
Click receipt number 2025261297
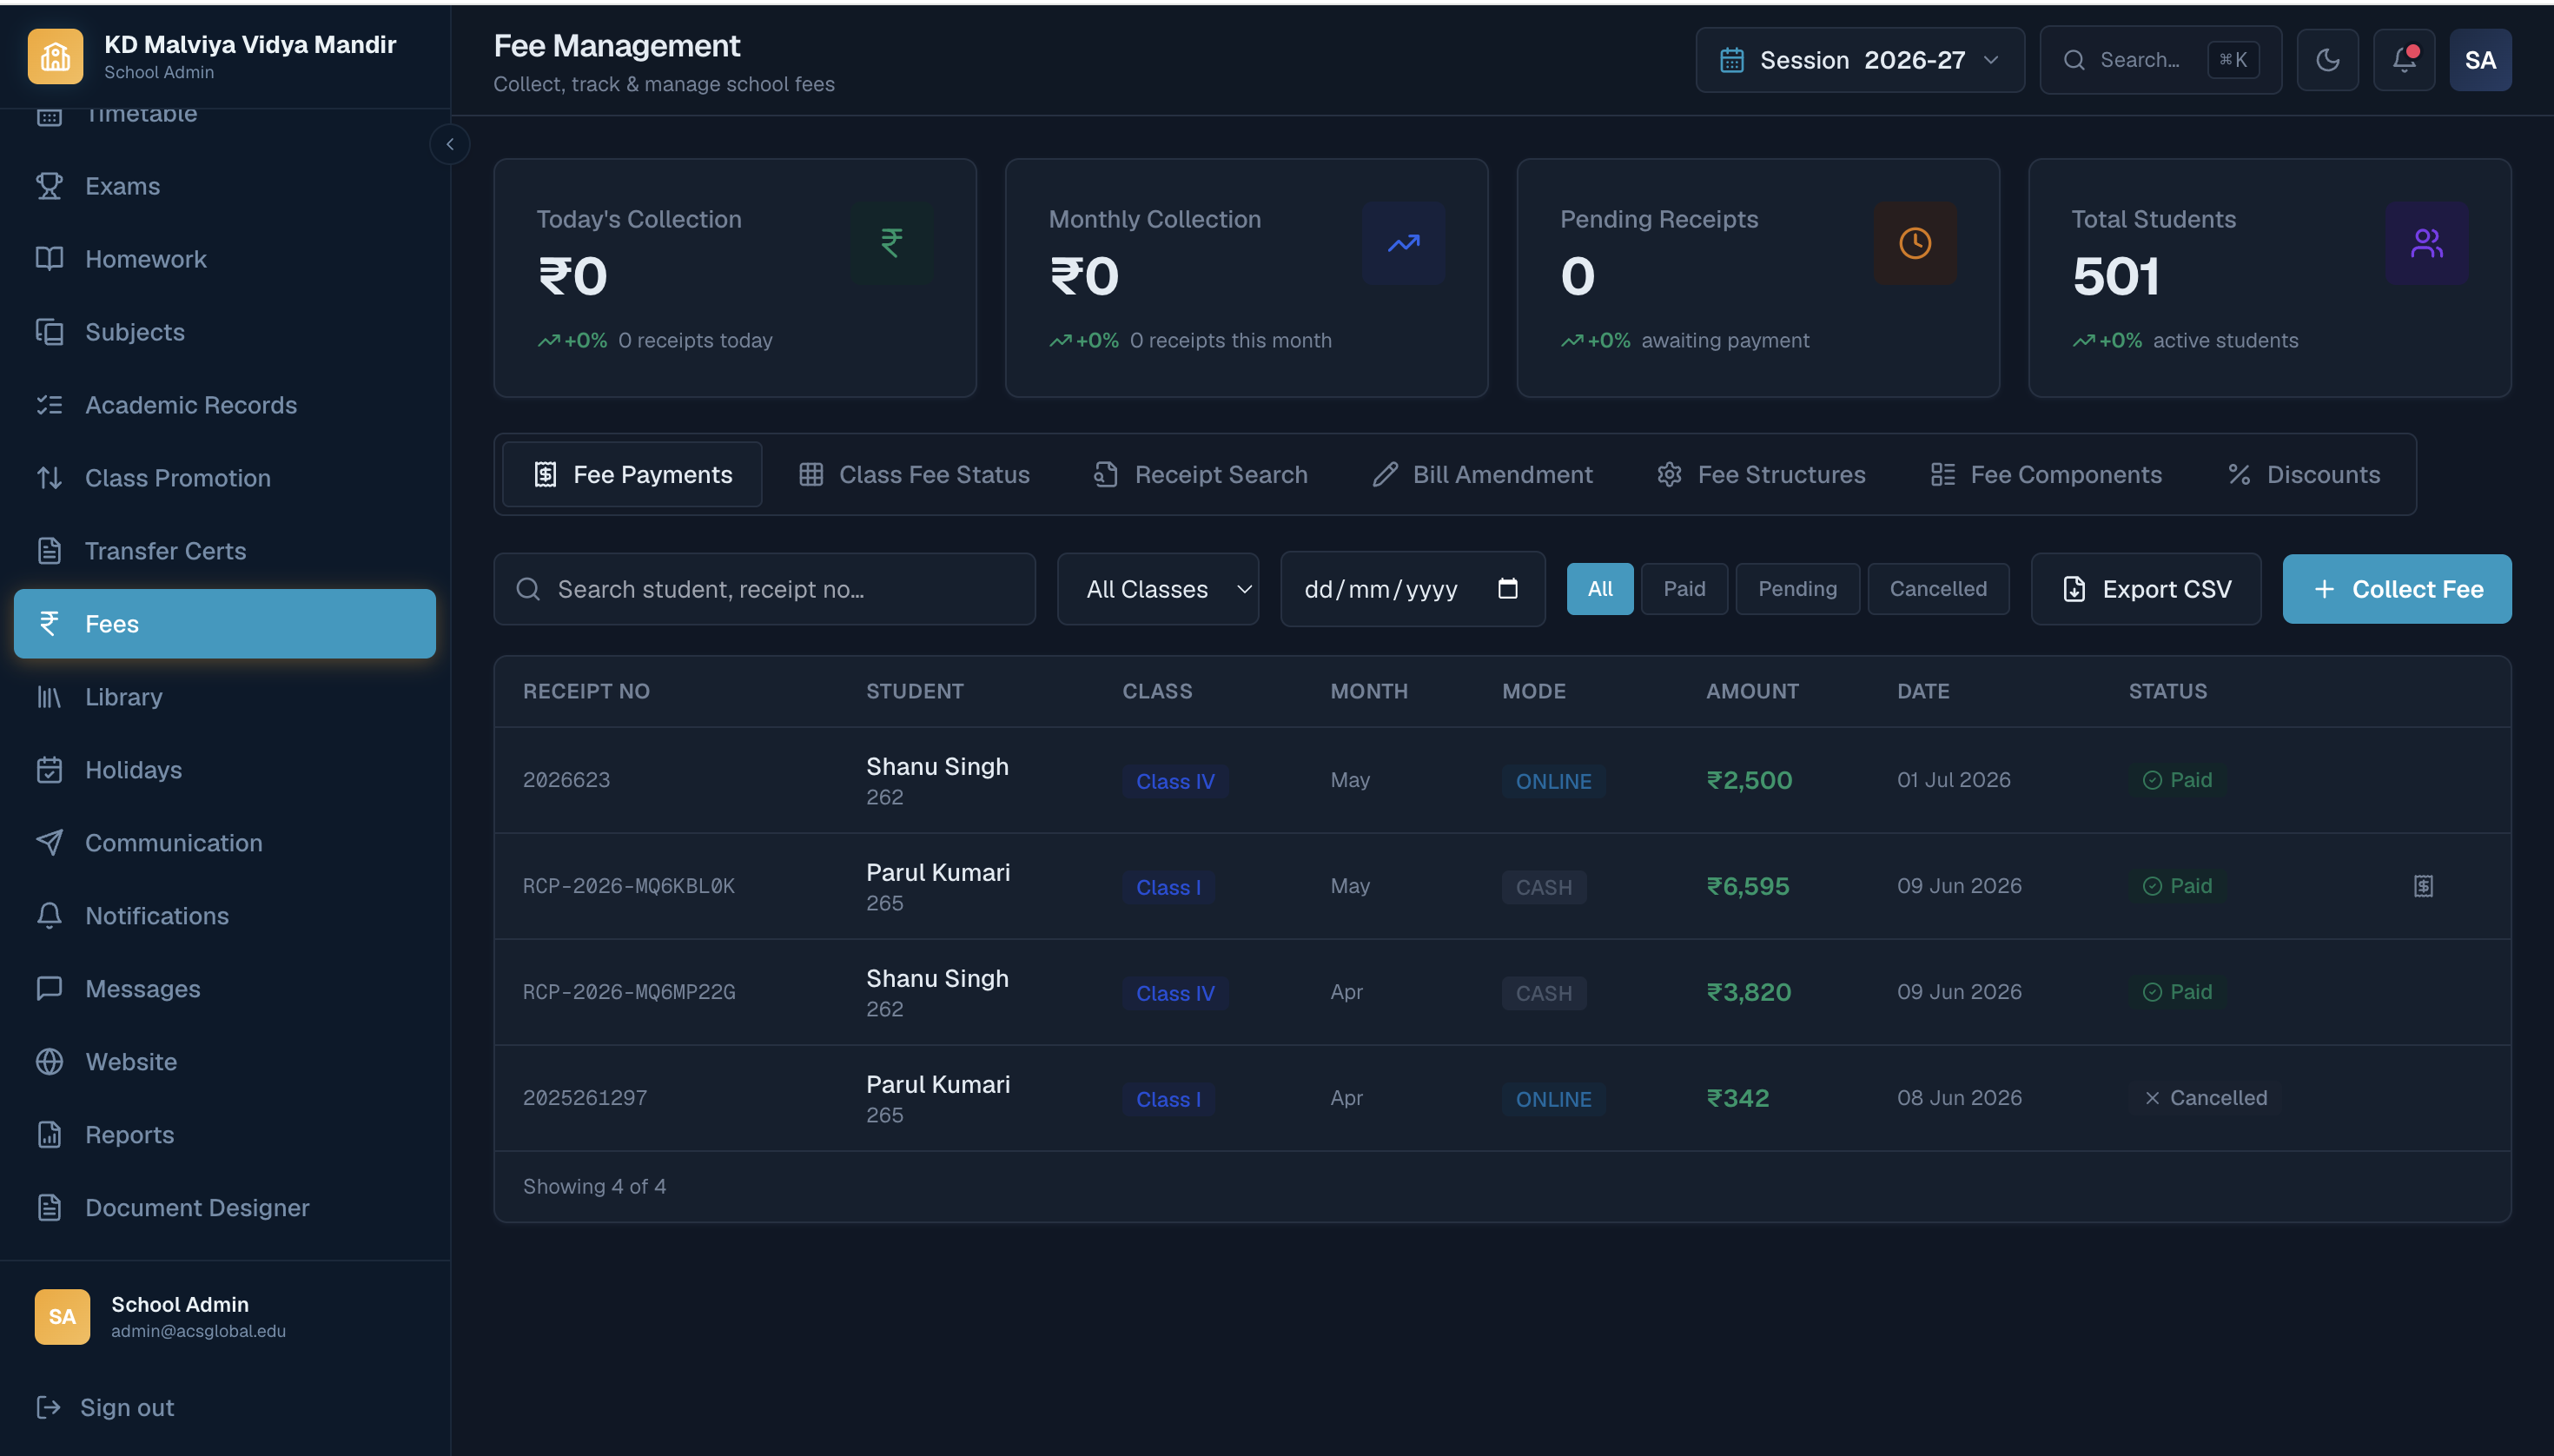585,1098
